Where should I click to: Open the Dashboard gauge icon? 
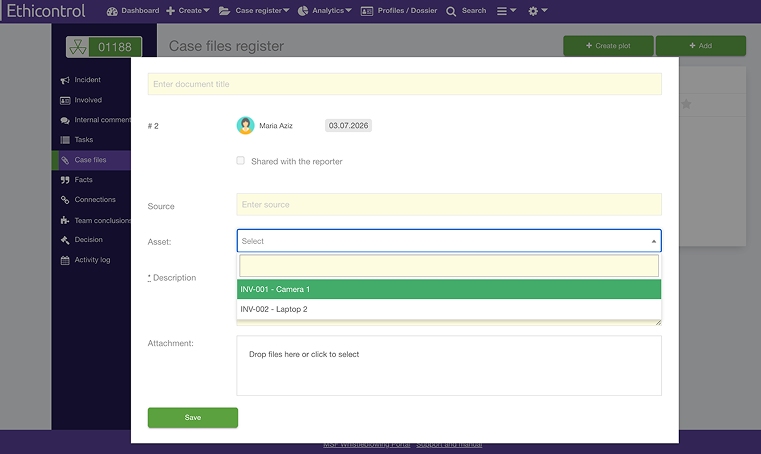pyautogui.click(x=112, y=11)
